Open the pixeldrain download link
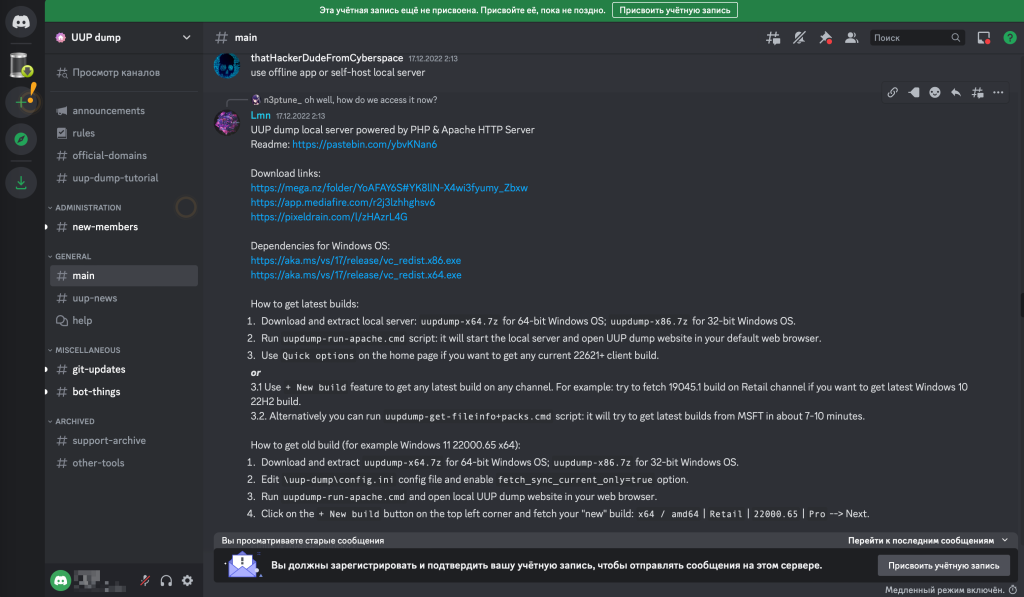The image size is (1024, 597). [329, 217]
